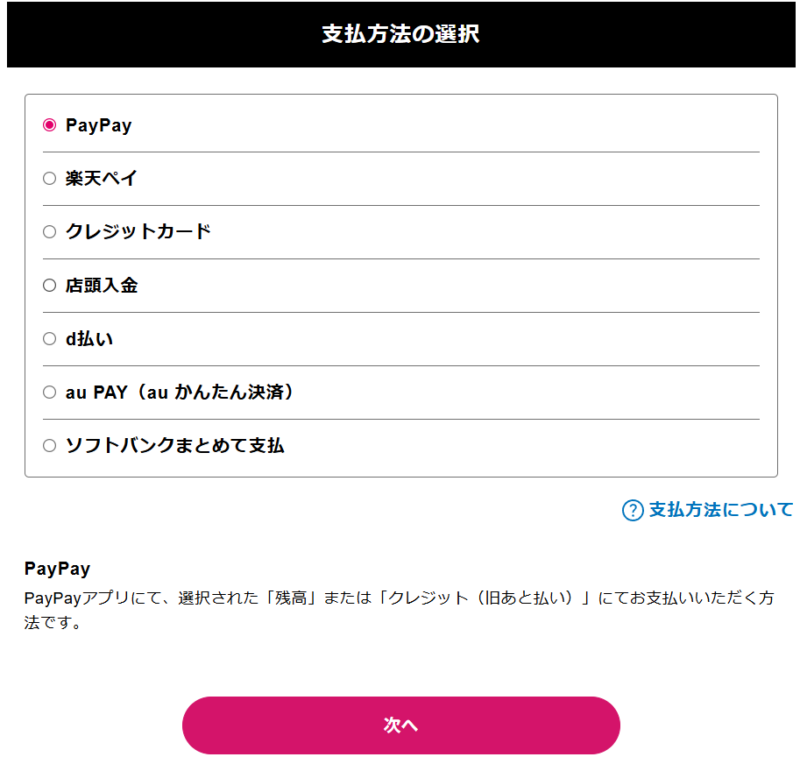Open the 支払方法について link text
The image size is (800, 757).
coord(720,510)
